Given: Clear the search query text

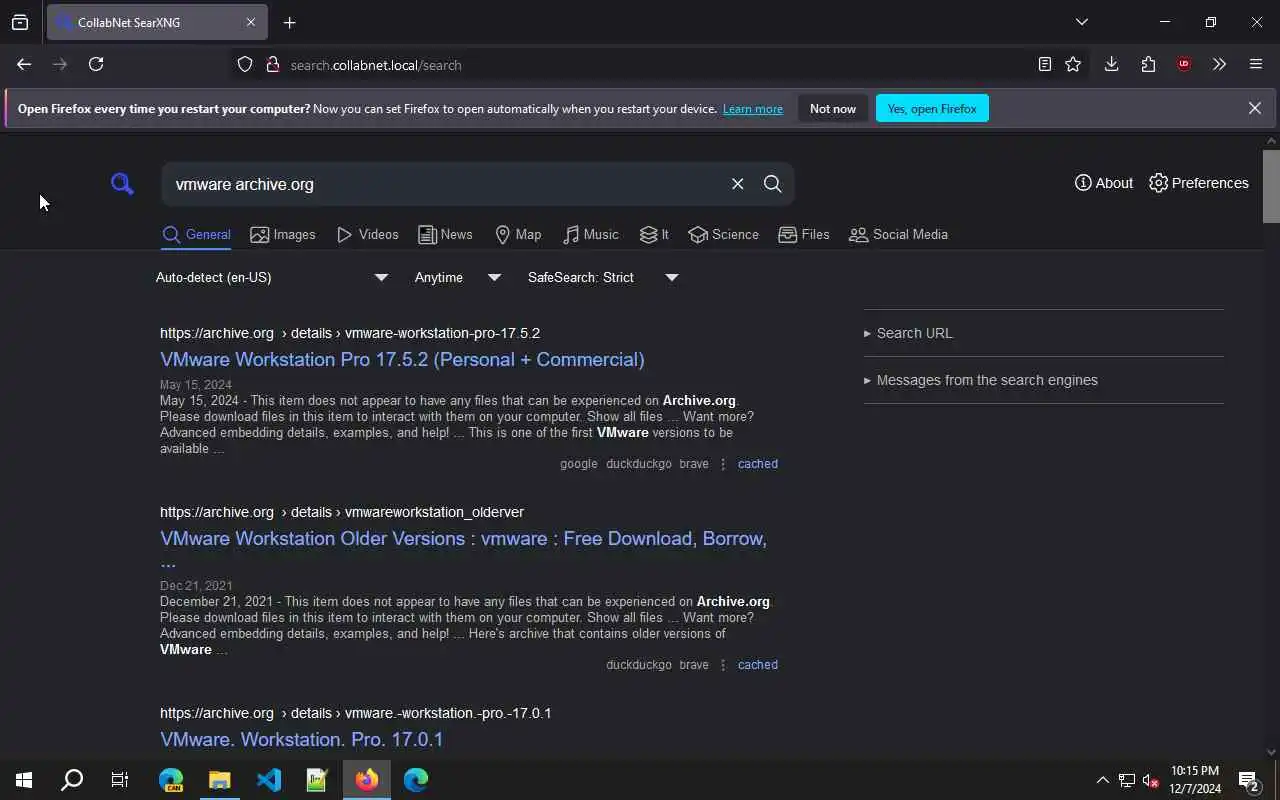Looking at the screenshot, I should coord(737,184).
